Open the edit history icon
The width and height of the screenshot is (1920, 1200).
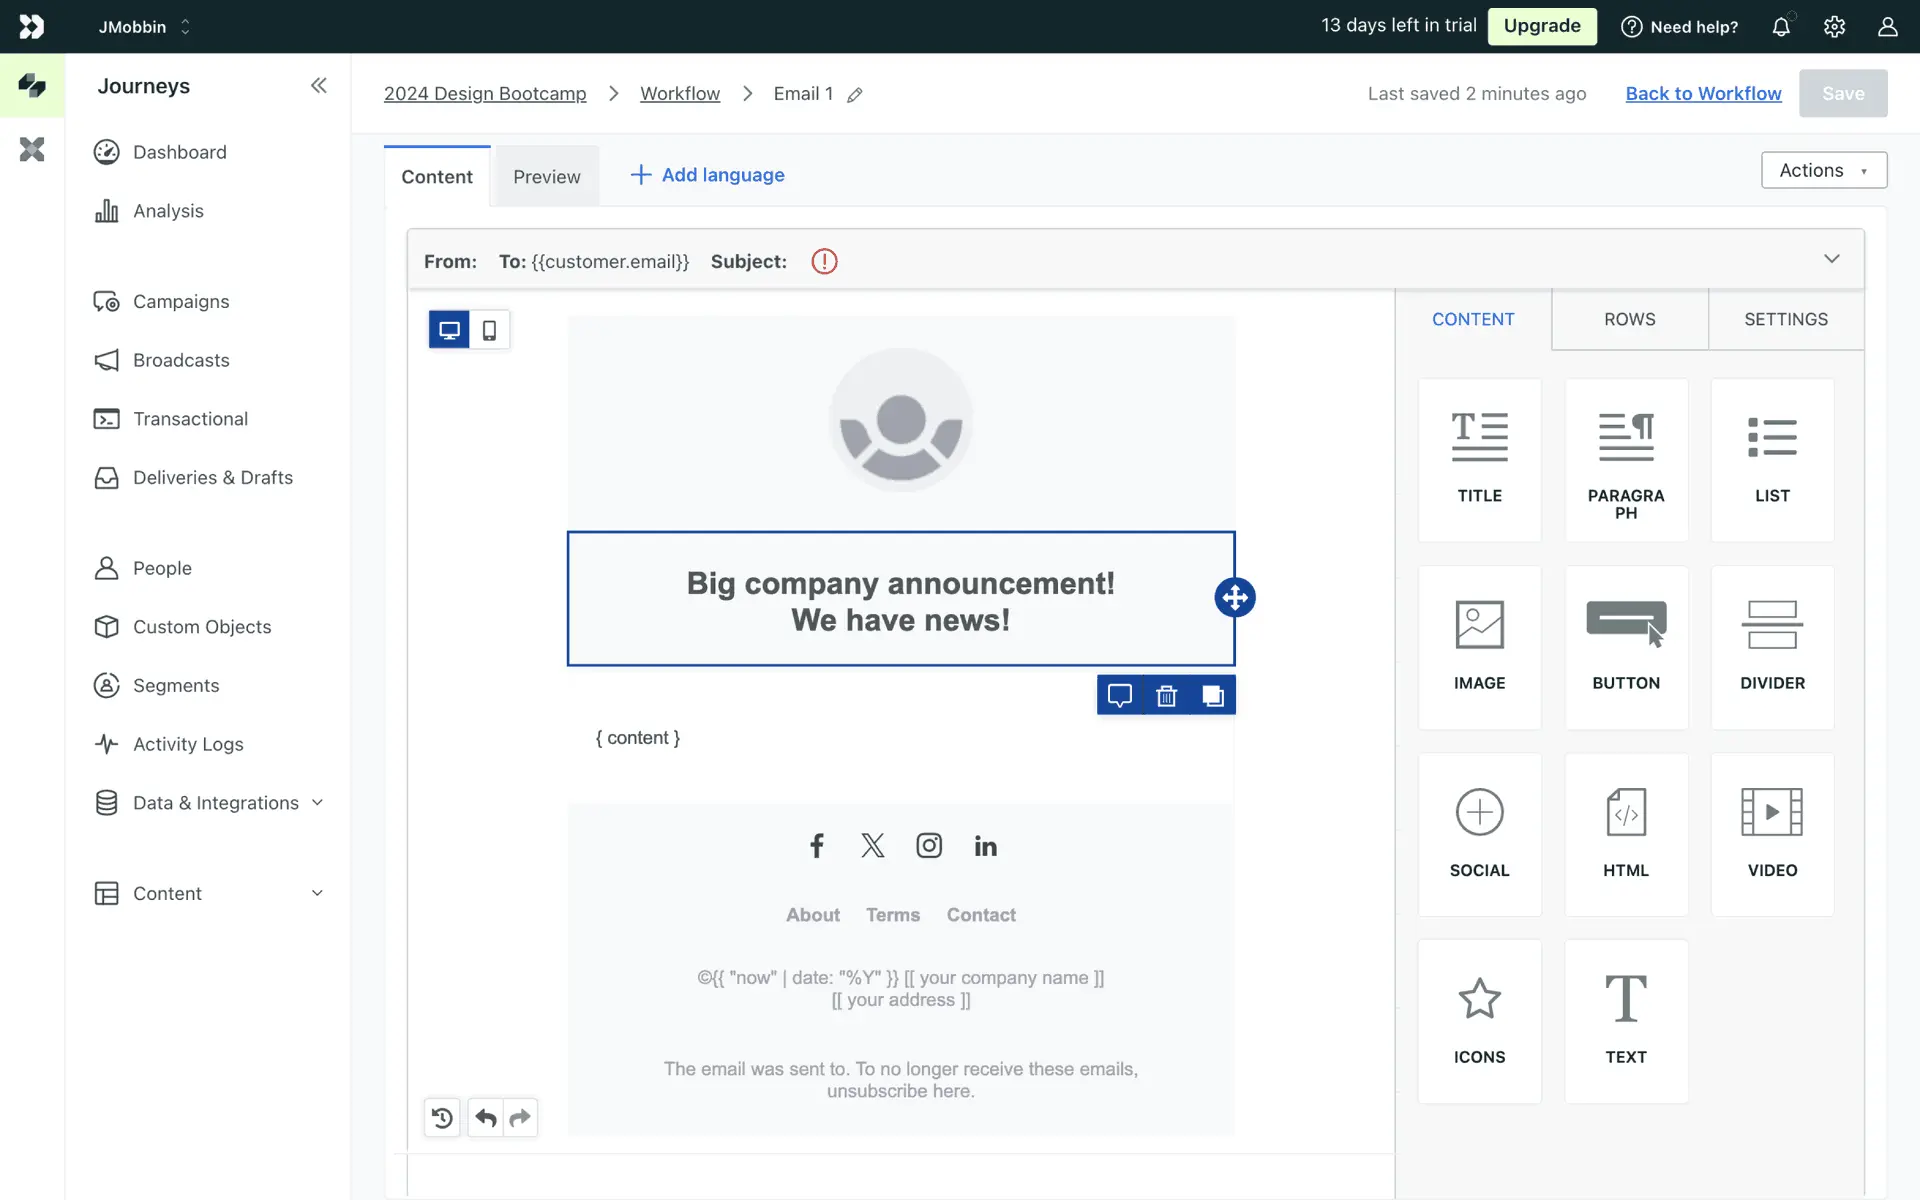[442, 1118]
